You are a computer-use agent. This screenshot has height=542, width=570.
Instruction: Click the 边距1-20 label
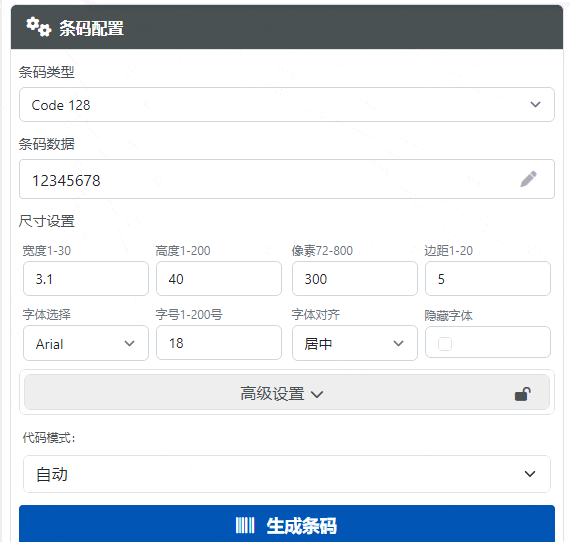click(x=449, y=251)
